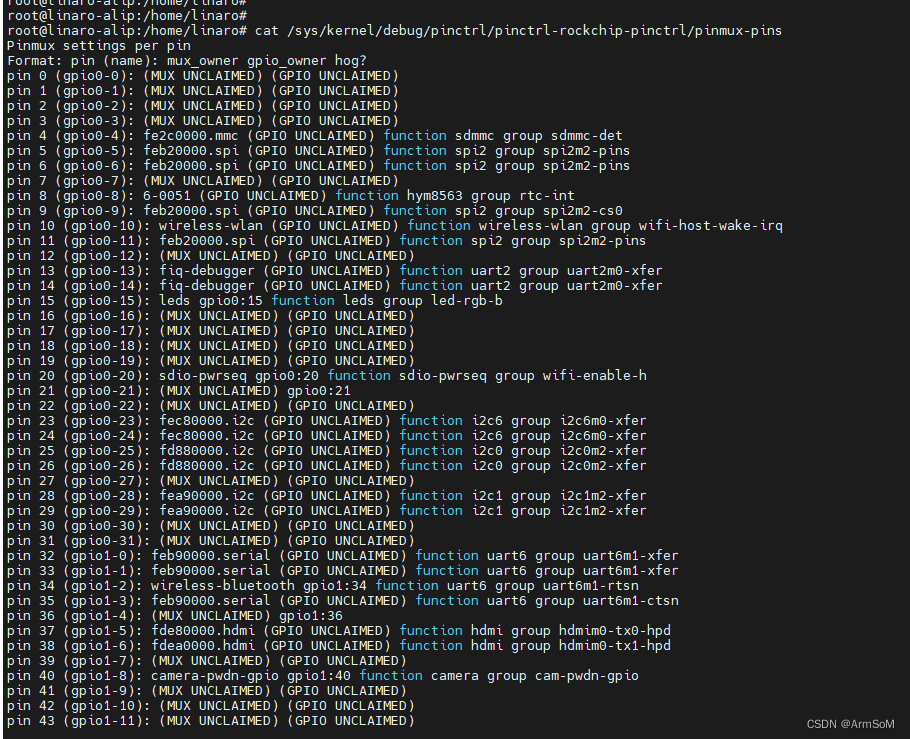910x739 pixels.
Task: Click pin 8 hym8563 rtc-int line
Action: pos(291,196)
